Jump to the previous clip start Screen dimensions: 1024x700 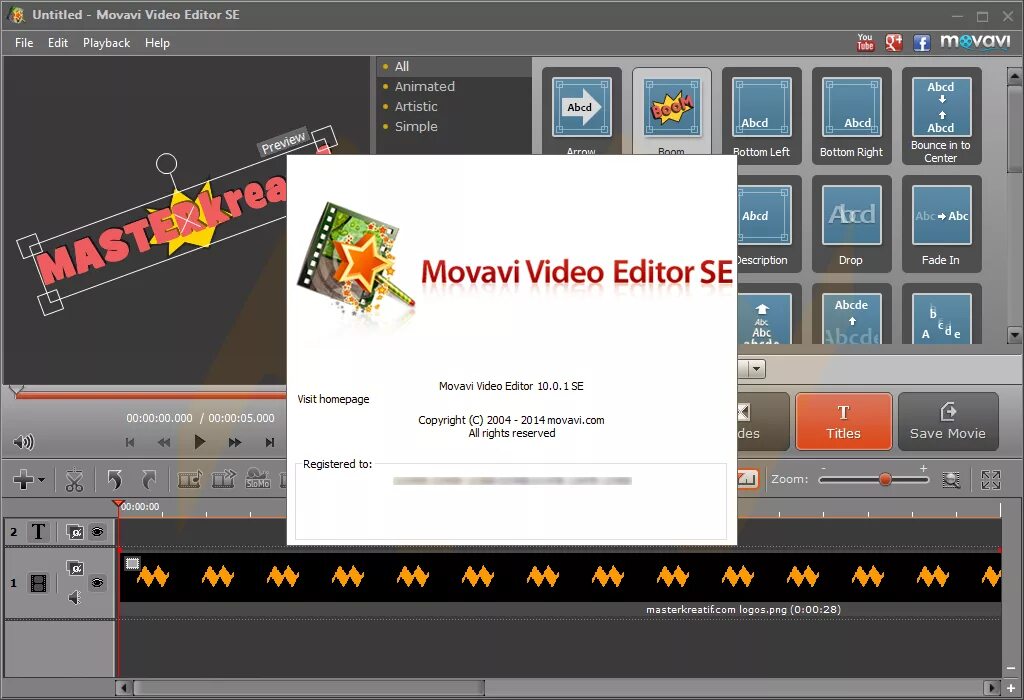coord(130,442)
